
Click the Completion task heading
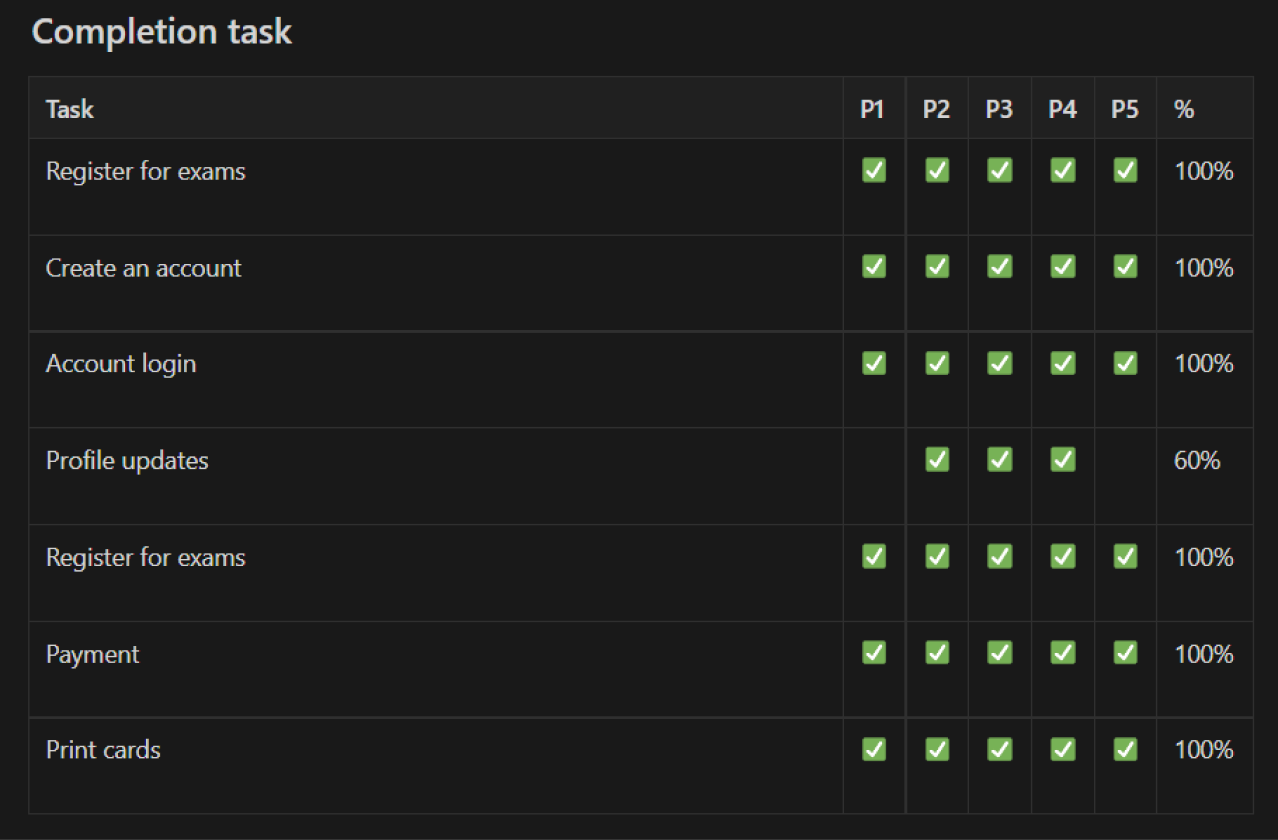(x=162, y=32)
